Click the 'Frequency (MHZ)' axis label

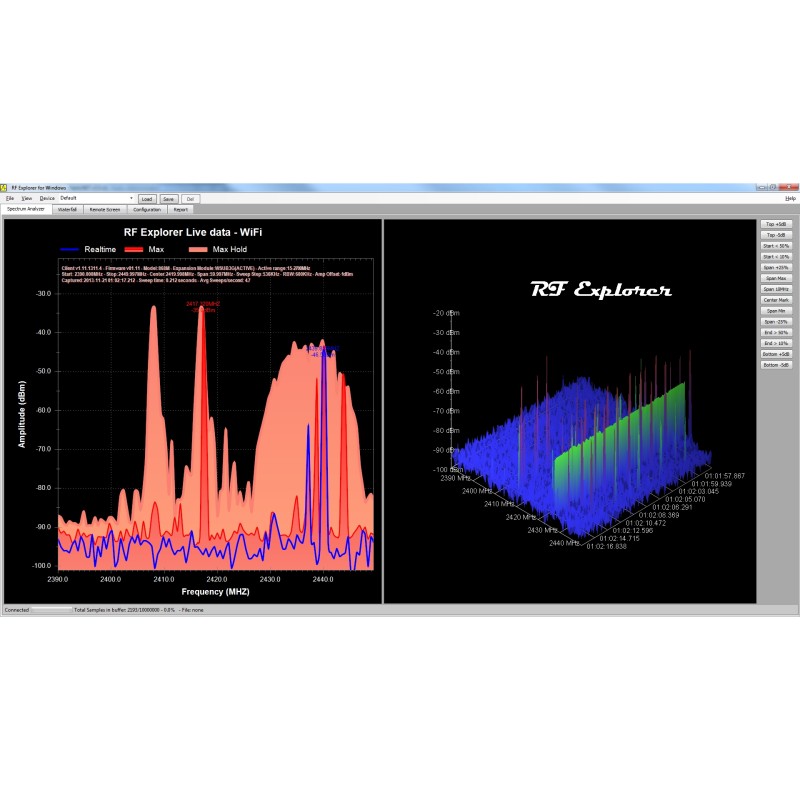click(x=215, y=592)
